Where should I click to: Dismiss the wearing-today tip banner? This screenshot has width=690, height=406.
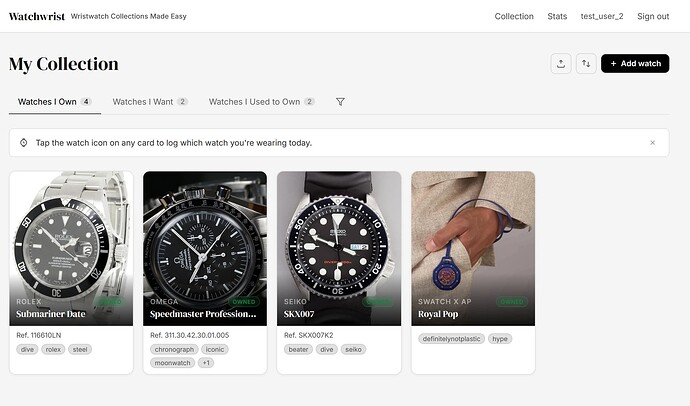point(653,143)
